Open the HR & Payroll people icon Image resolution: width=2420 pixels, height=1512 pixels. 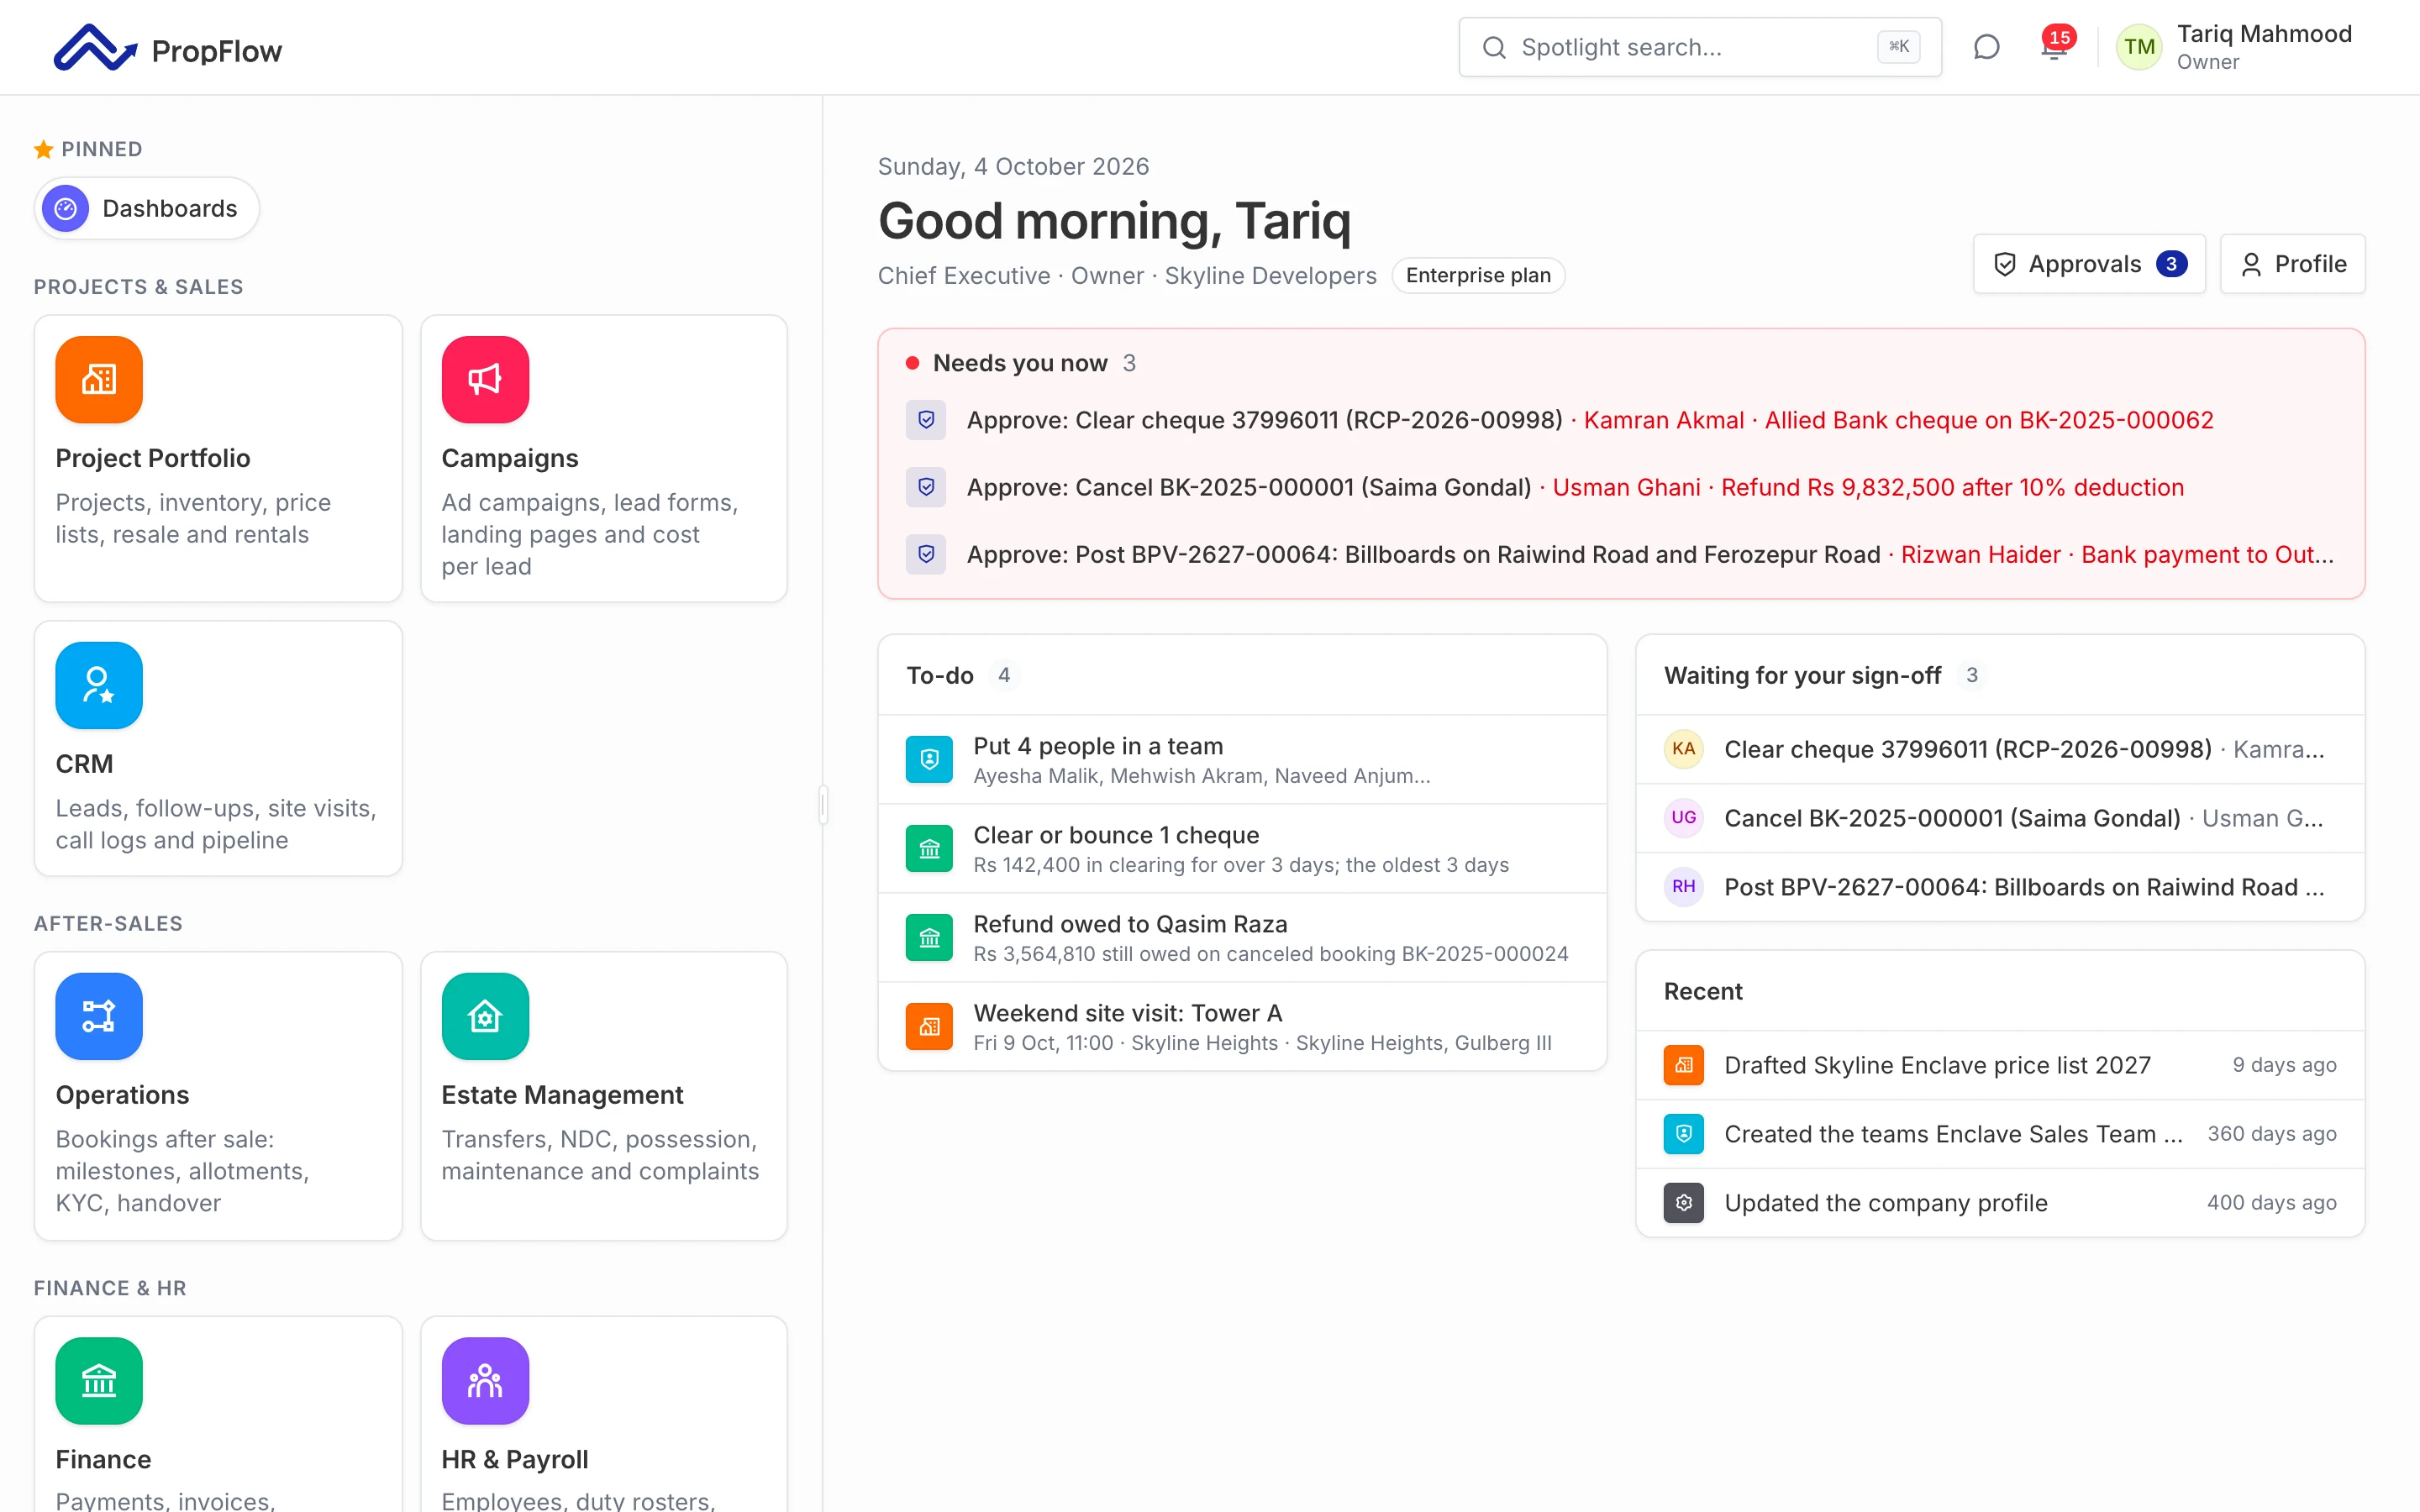tap(485, 1381)
